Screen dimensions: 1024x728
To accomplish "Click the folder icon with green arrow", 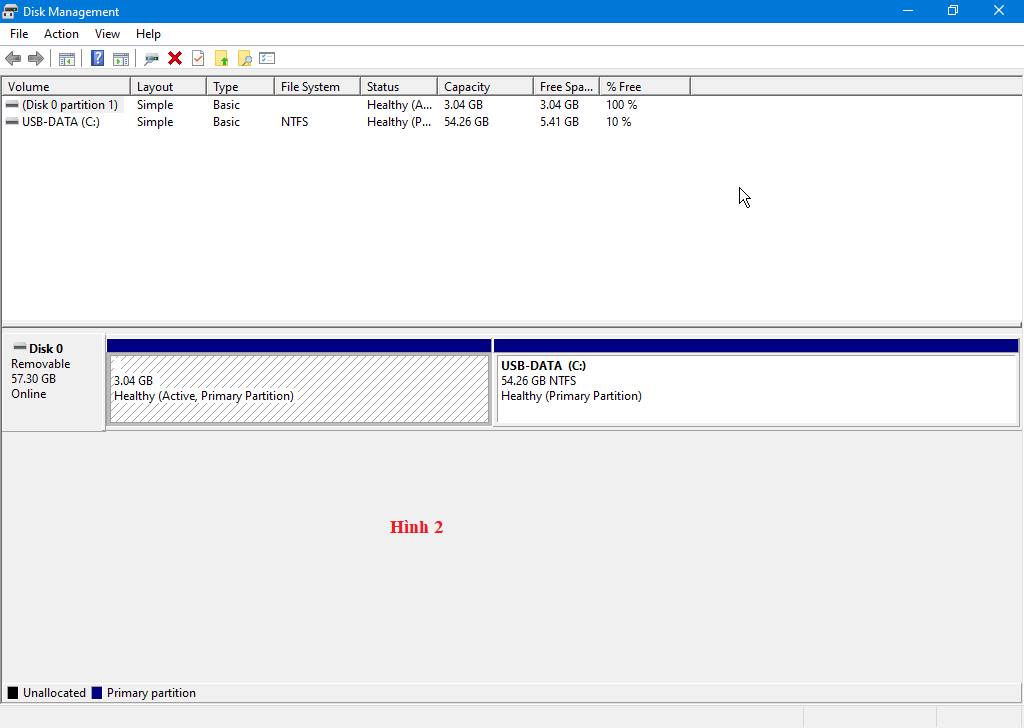I will [x=221, y=58].
